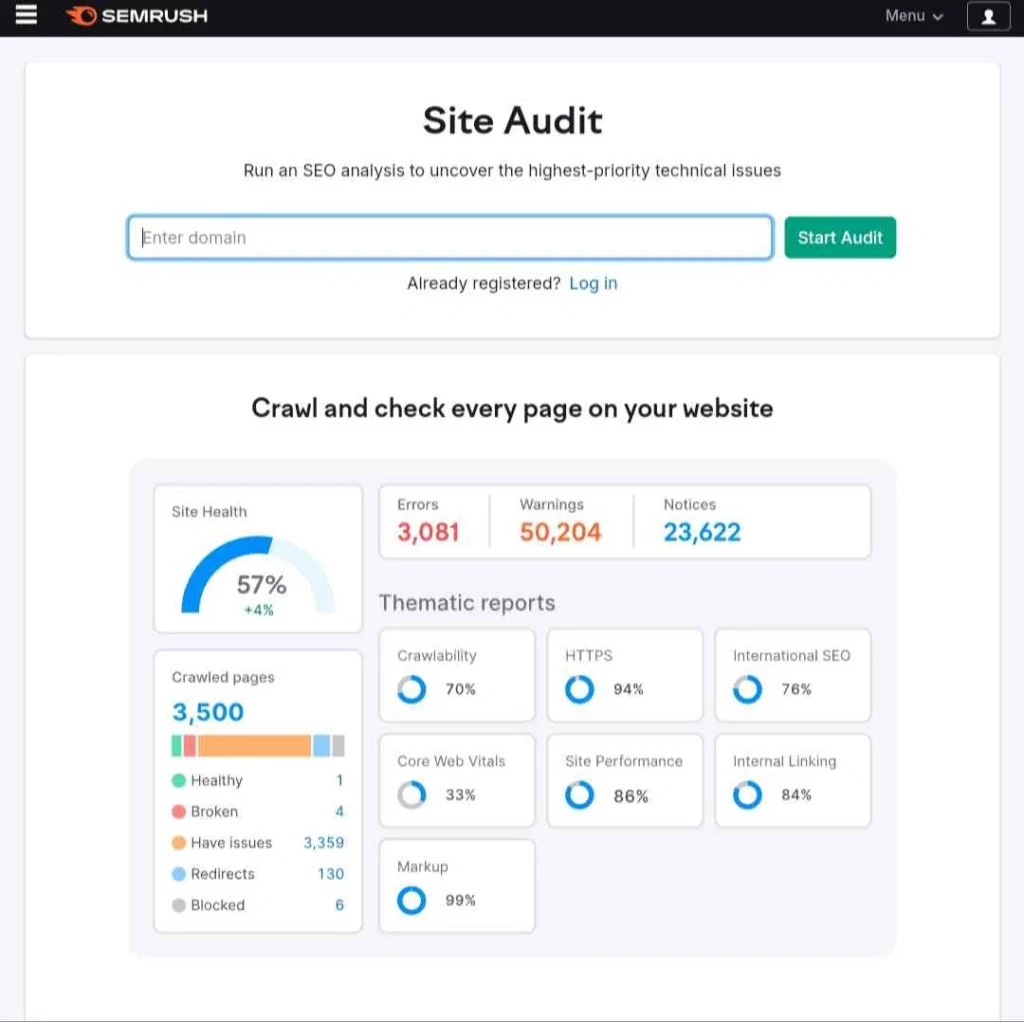Follow the Log in link
This screenshot has width=1024, height=1022.
click(x=593, y=283)
